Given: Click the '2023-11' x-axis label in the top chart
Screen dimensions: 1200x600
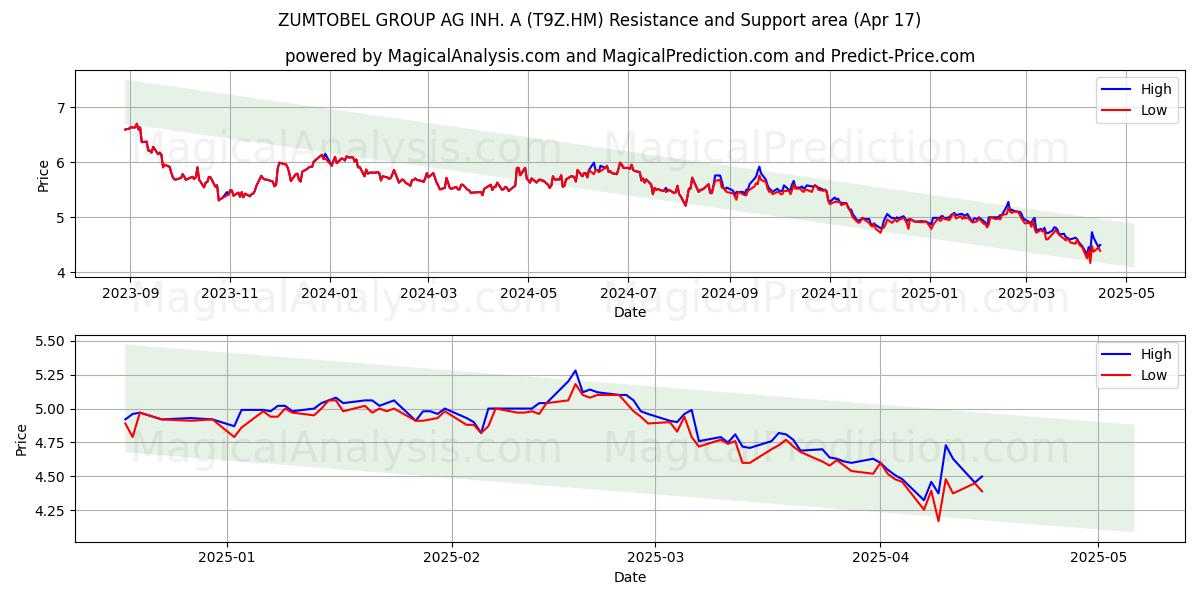Looking at the screenshot, I should [x=230, y=295].
